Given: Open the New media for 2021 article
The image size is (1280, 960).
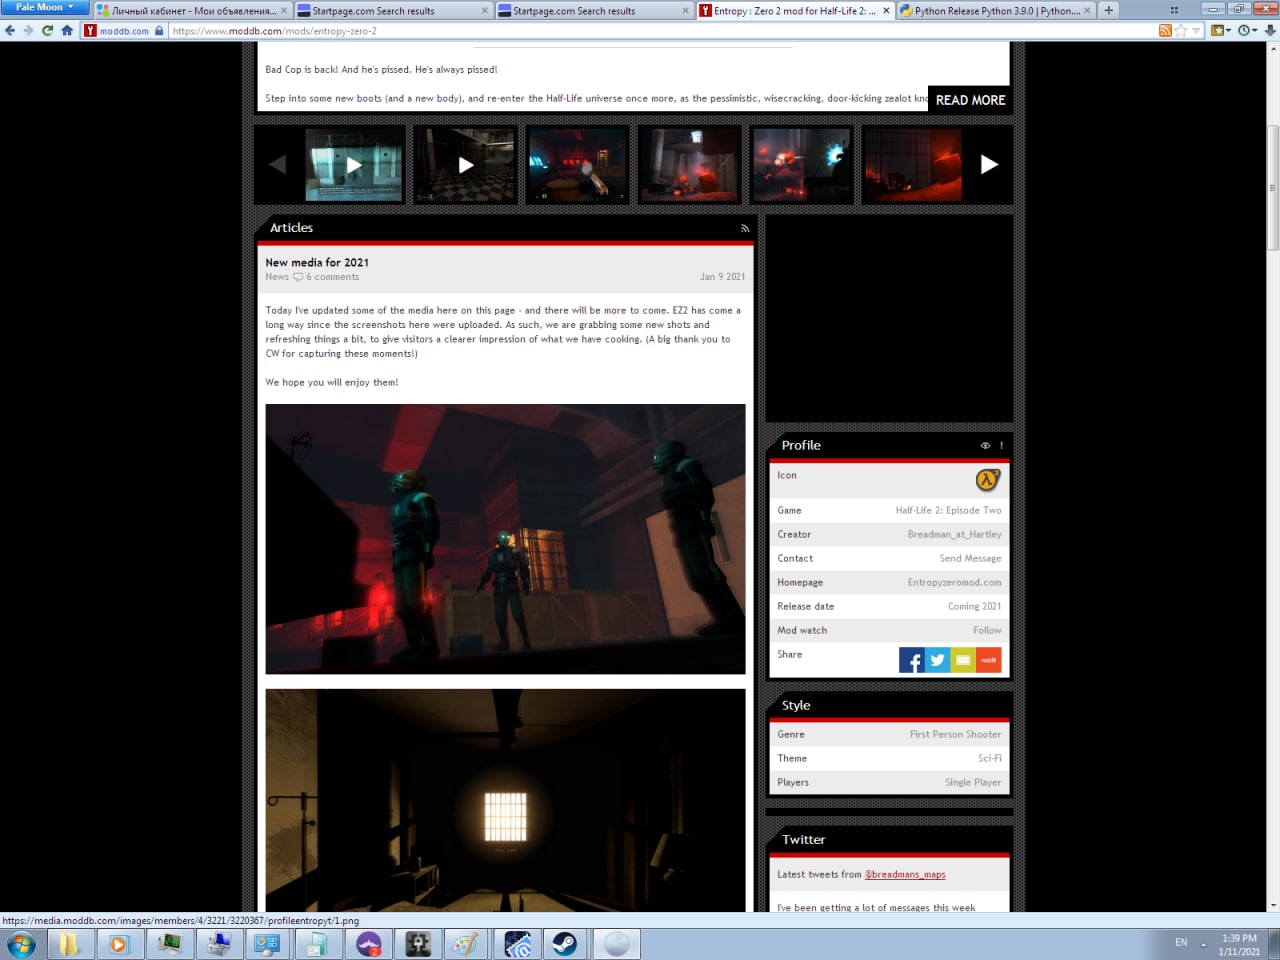Looking at the screenshot, I should tap(317, 262).
